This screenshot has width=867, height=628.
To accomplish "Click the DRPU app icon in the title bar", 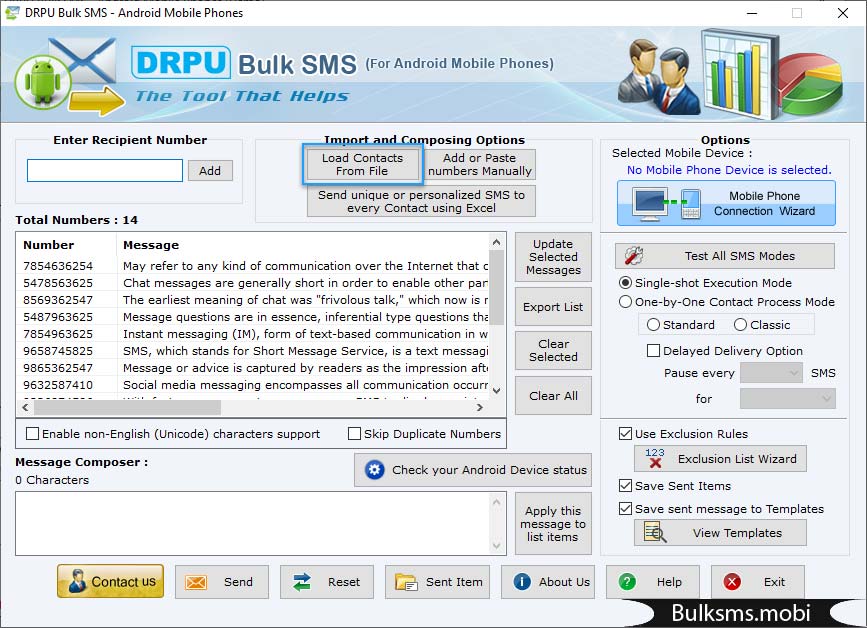I will pos(12,13).
